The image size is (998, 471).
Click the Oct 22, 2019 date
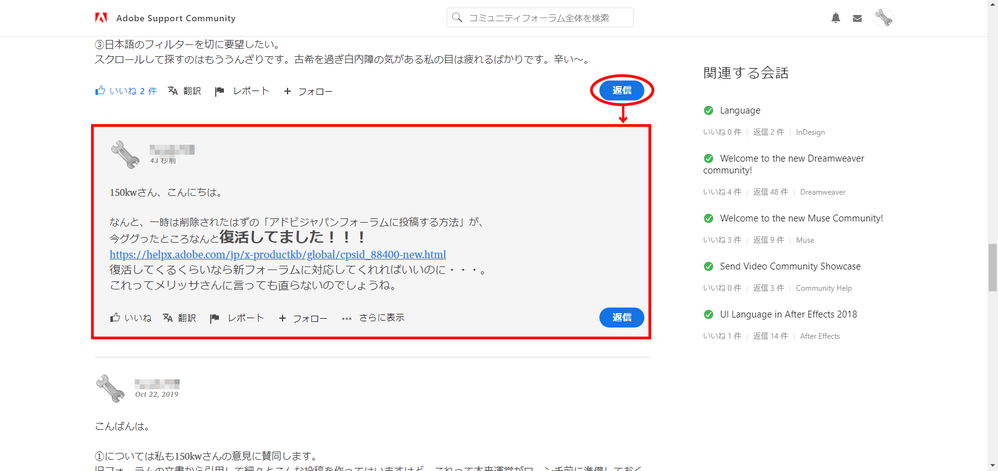tap(157, 394)
